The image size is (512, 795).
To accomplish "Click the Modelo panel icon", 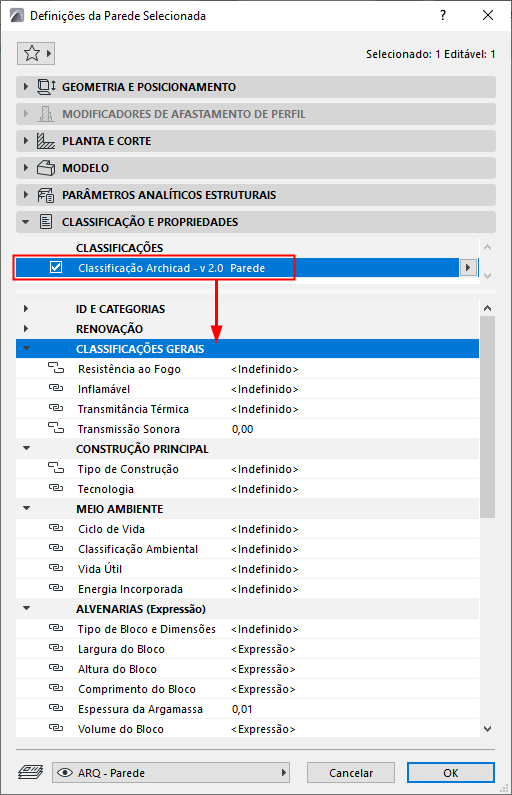I will click(46, 168).
